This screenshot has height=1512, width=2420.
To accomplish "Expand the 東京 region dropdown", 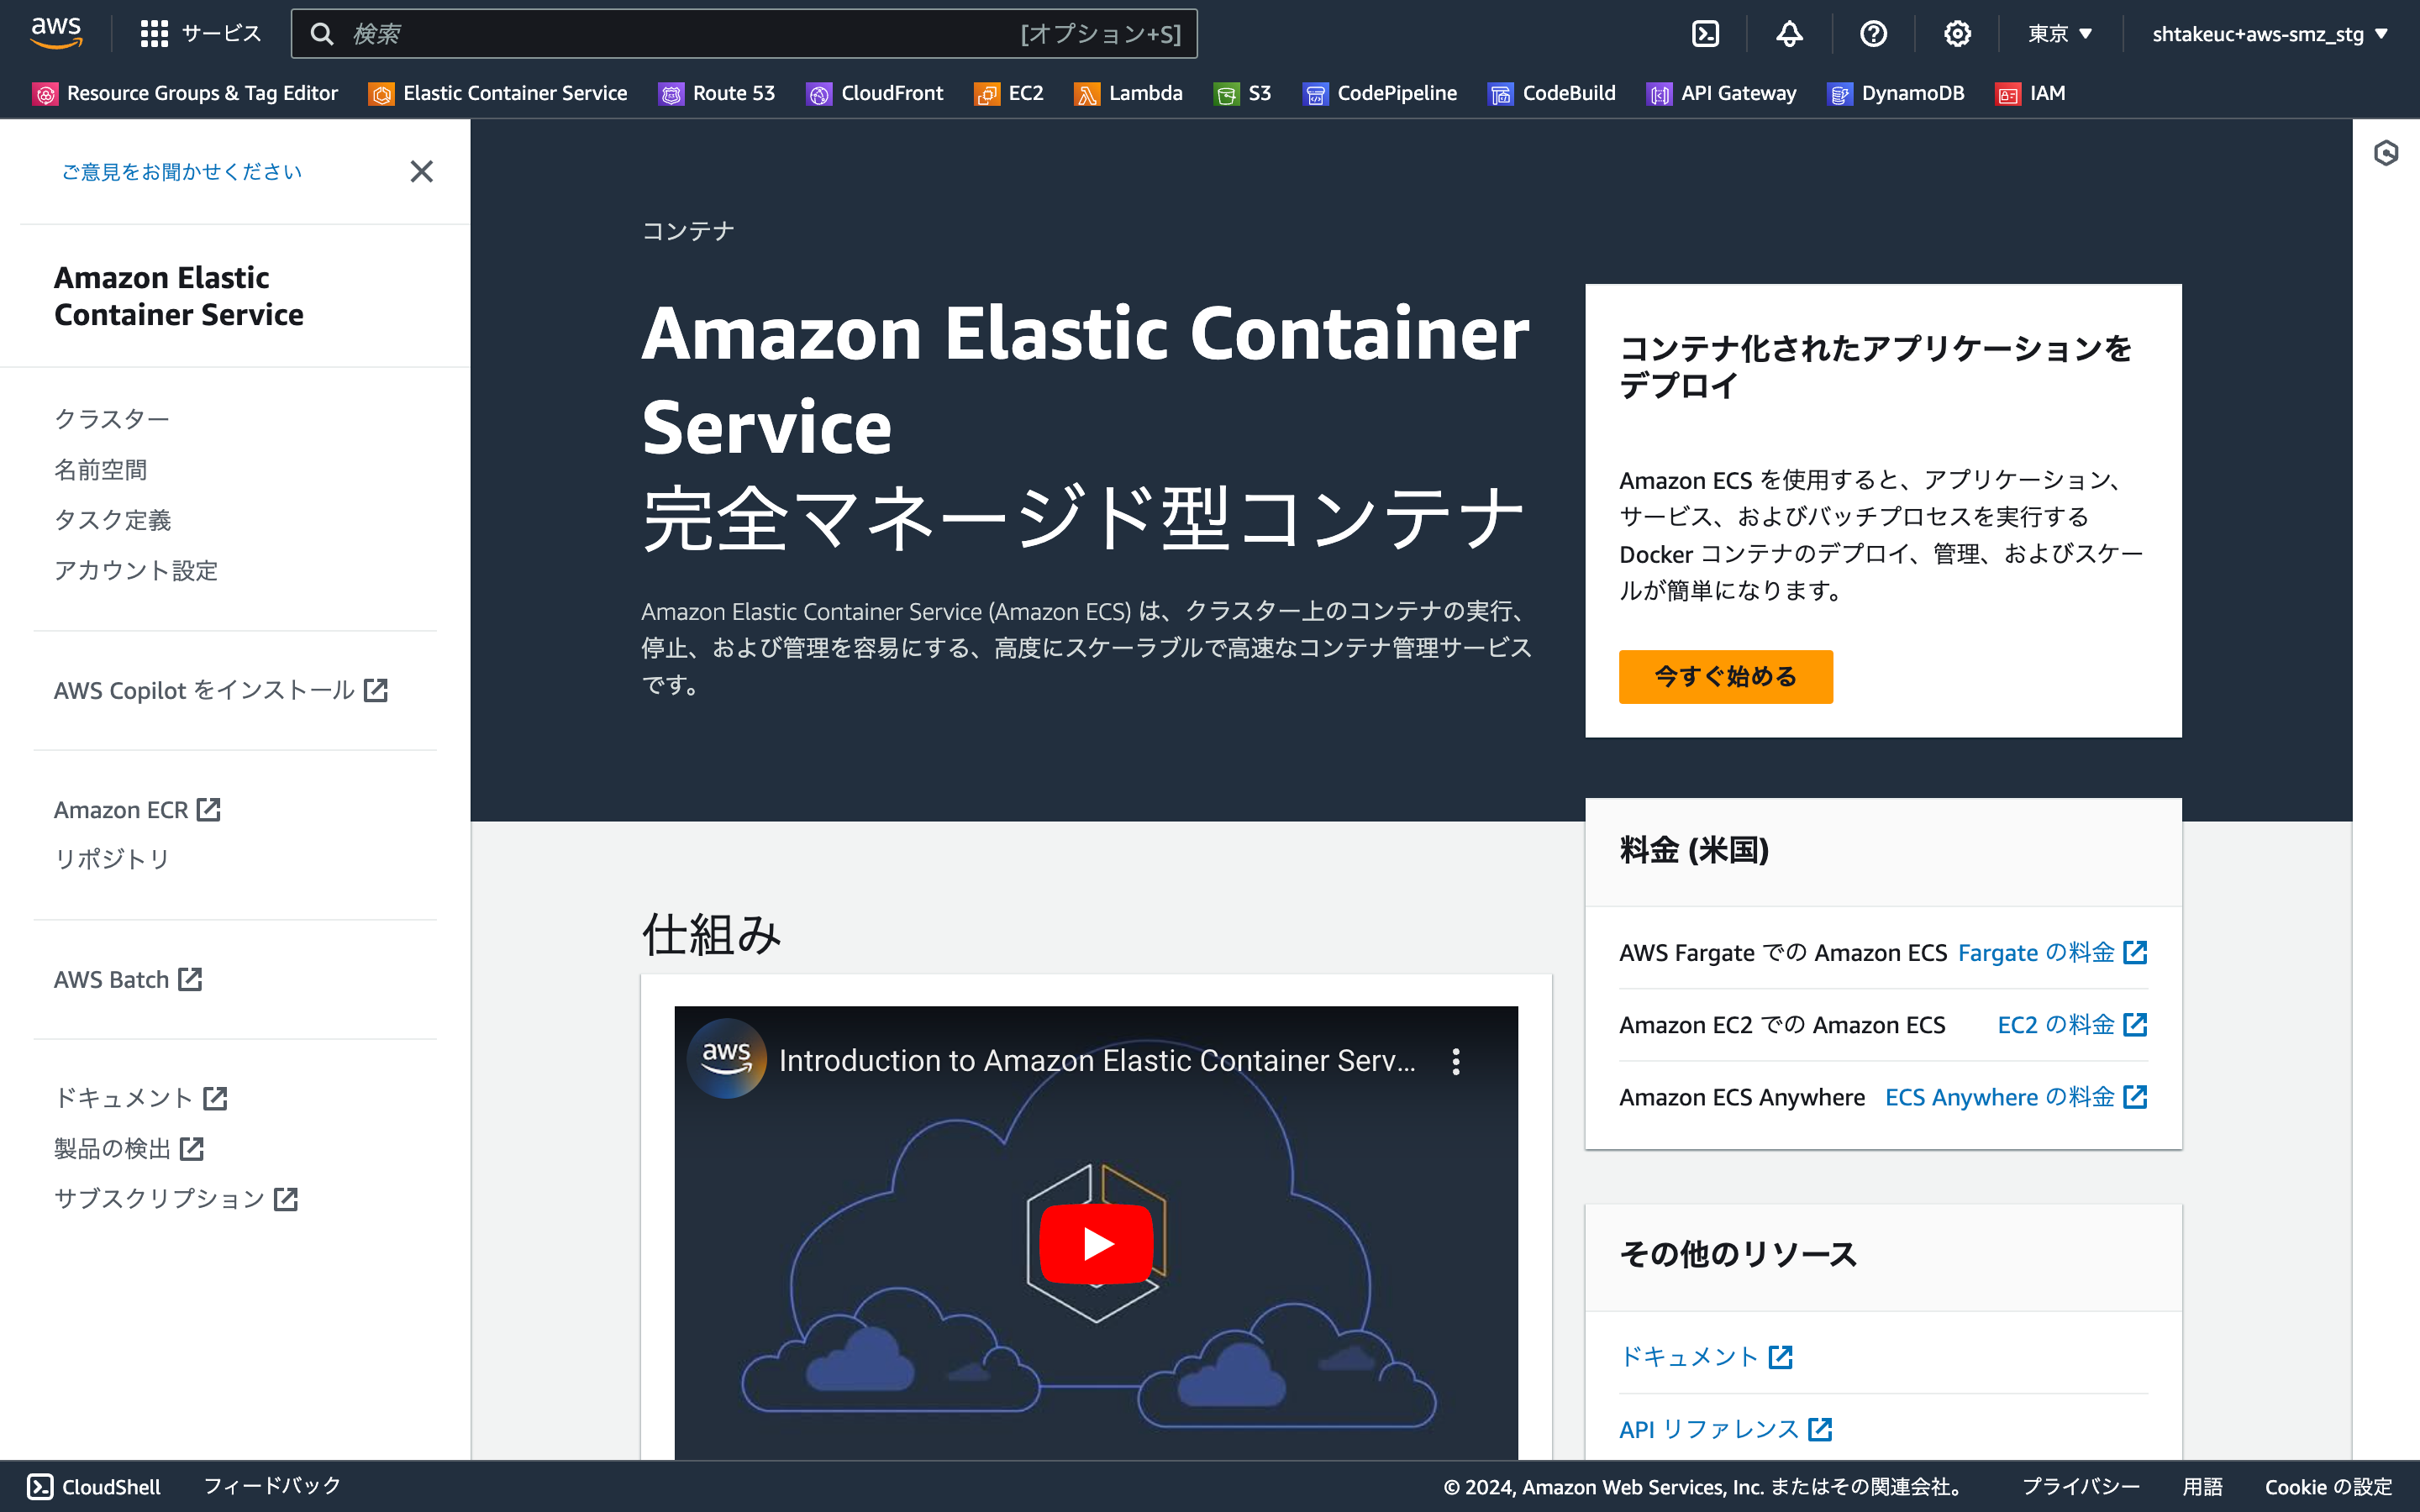I will [x=2060, y=34].
